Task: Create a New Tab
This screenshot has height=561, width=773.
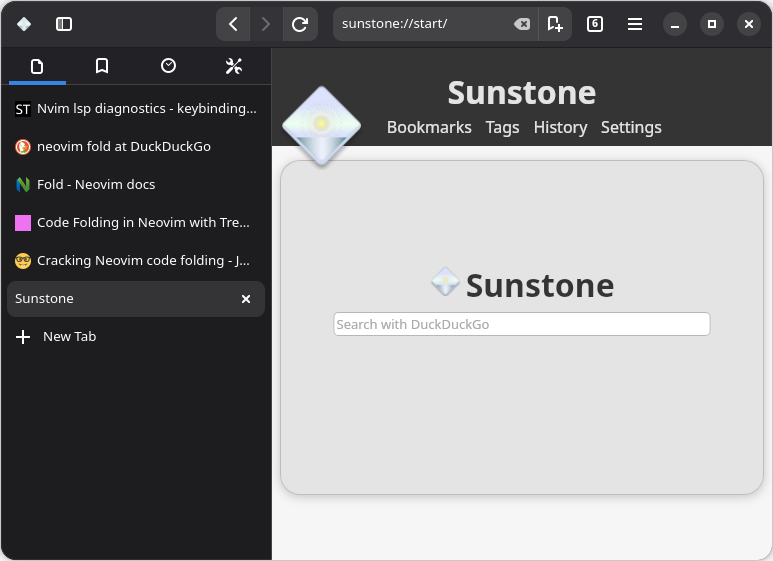Action: [x=69, y=337]
